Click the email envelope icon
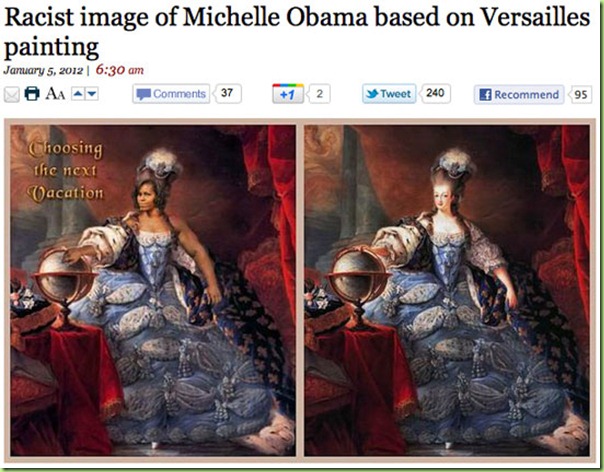The width and height of the screenshot is (604, 472). click(12, 94)
